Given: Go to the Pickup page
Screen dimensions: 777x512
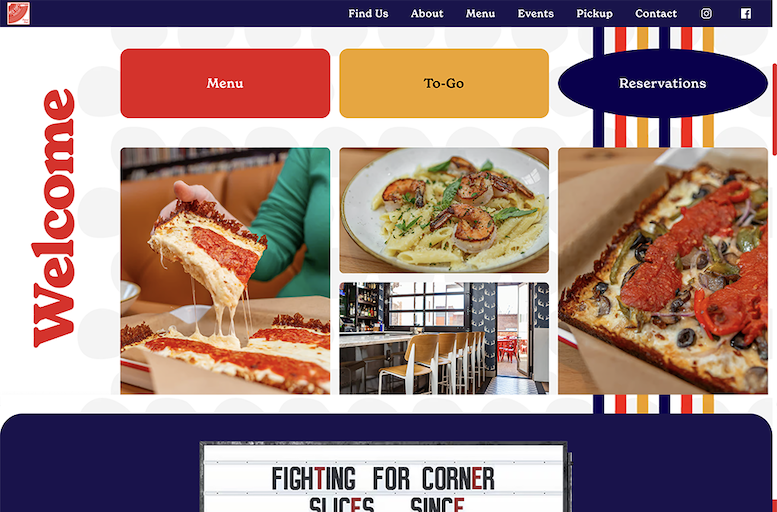Looking at the screenshot, I should click(594, 13).
